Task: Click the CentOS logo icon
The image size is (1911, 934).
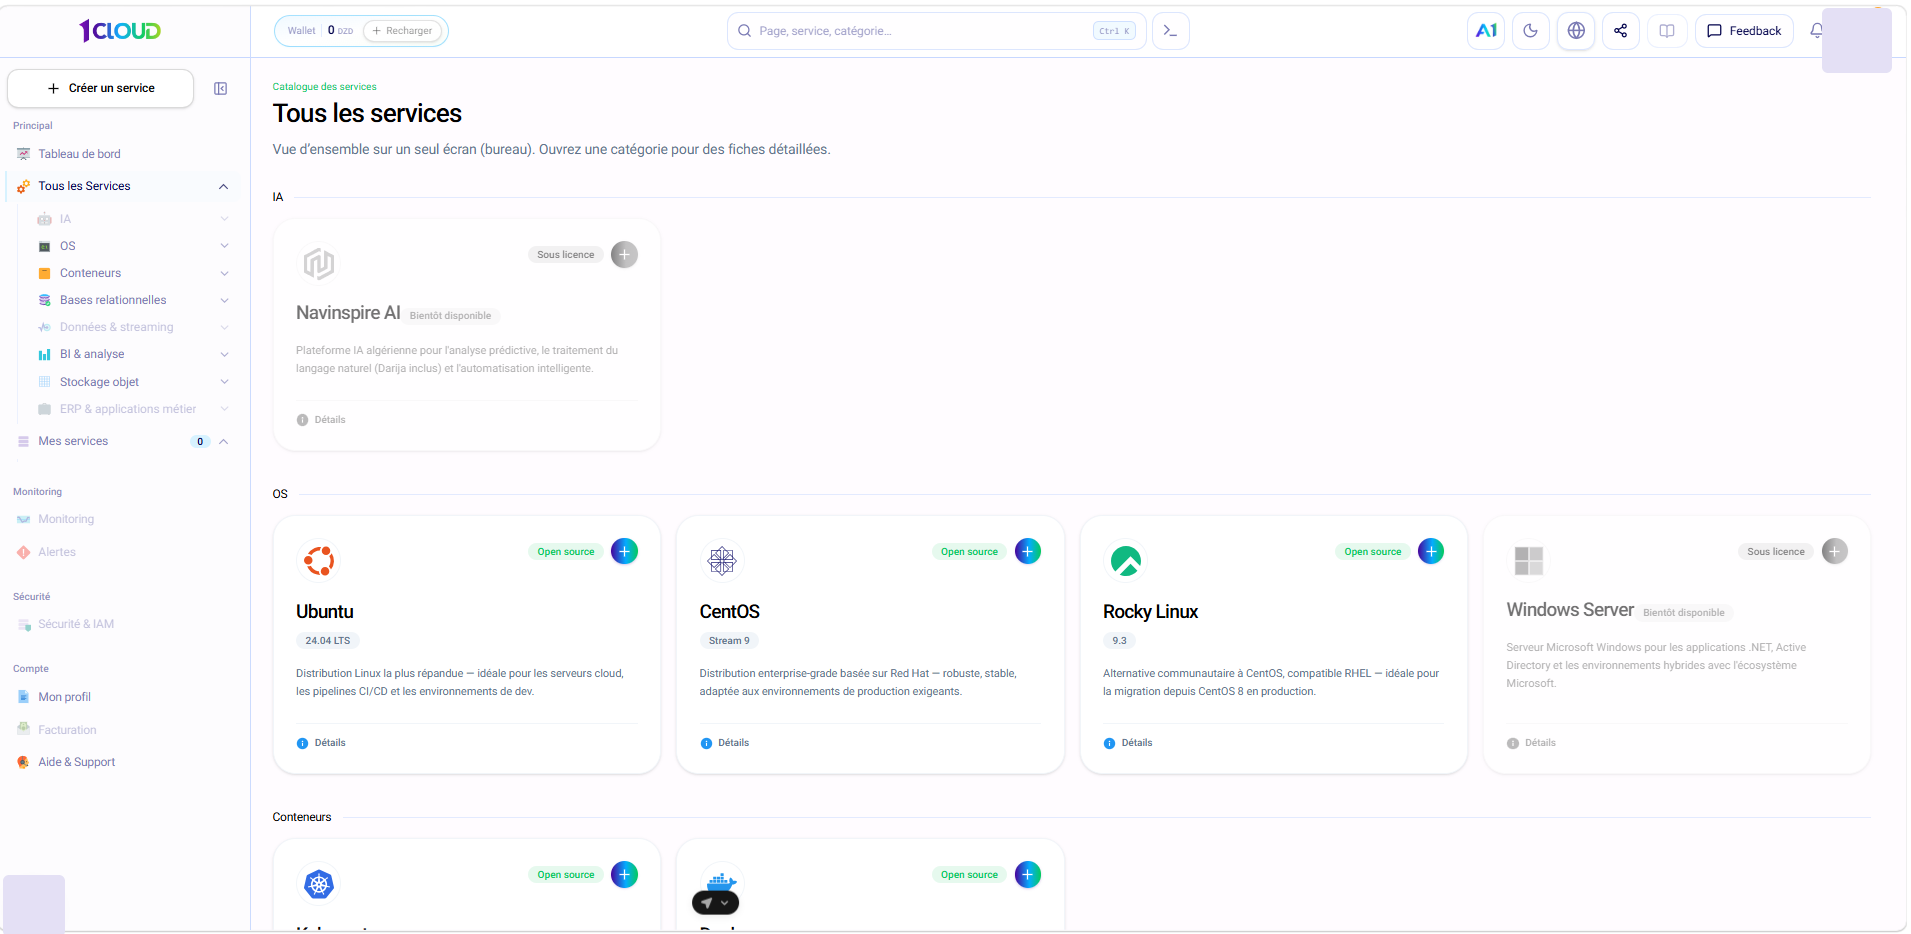Action: tap(722, 560)
